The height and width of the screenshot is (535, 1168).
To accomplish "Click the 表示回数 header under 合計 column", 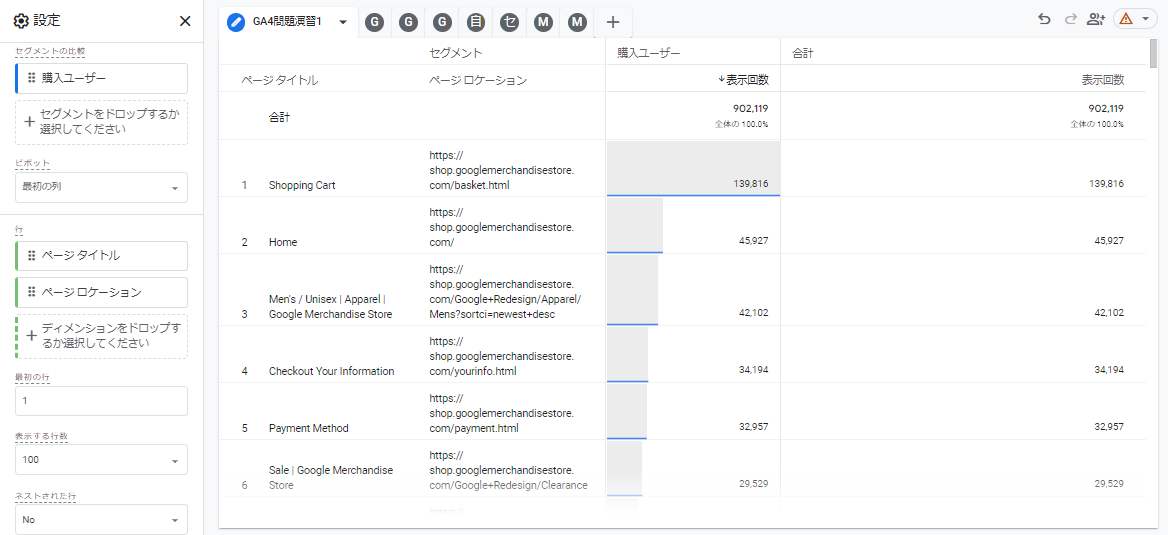I will coord(1102,79).
